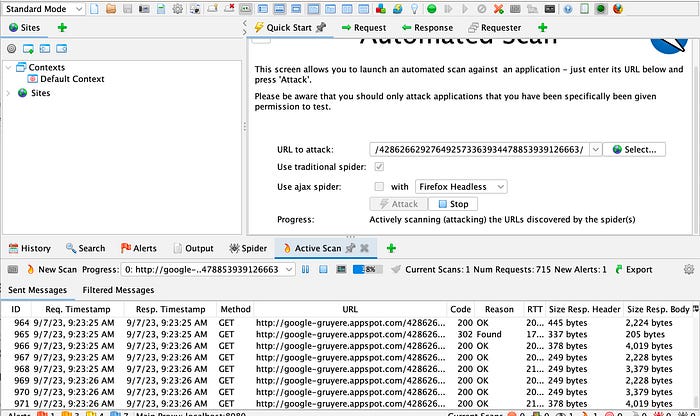
Task: Open the scan Progress selector dropdown
Action: 208,270
